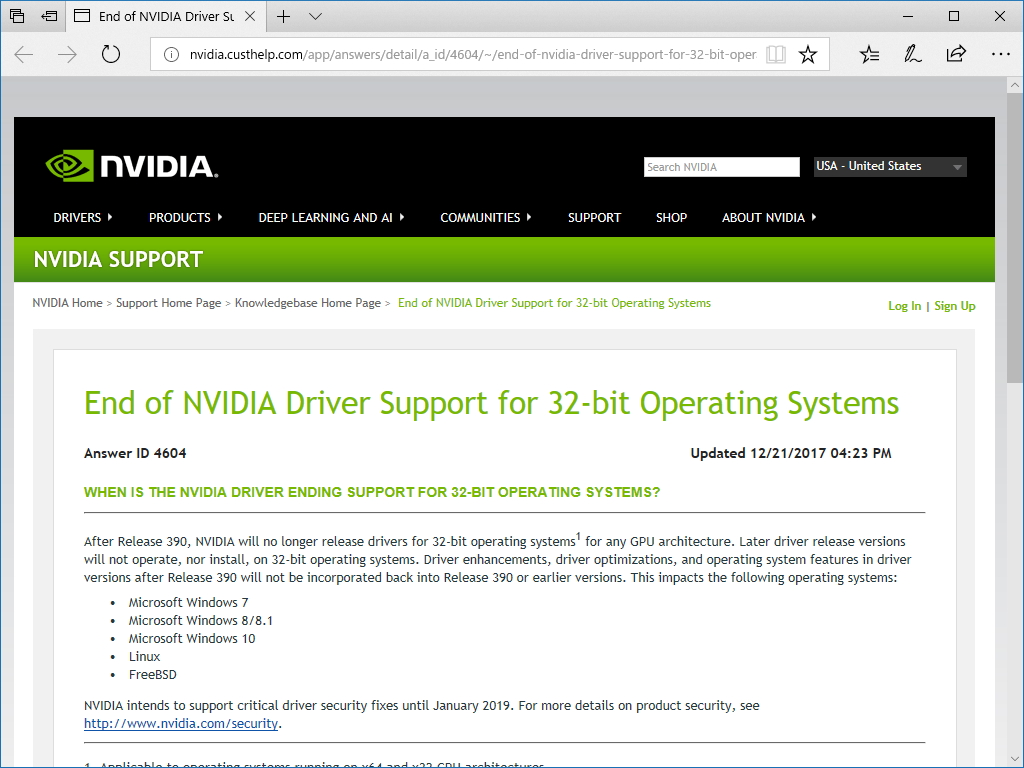Click the Microsoft Windows 8/8.1 list item

click(x=200, y=620)
